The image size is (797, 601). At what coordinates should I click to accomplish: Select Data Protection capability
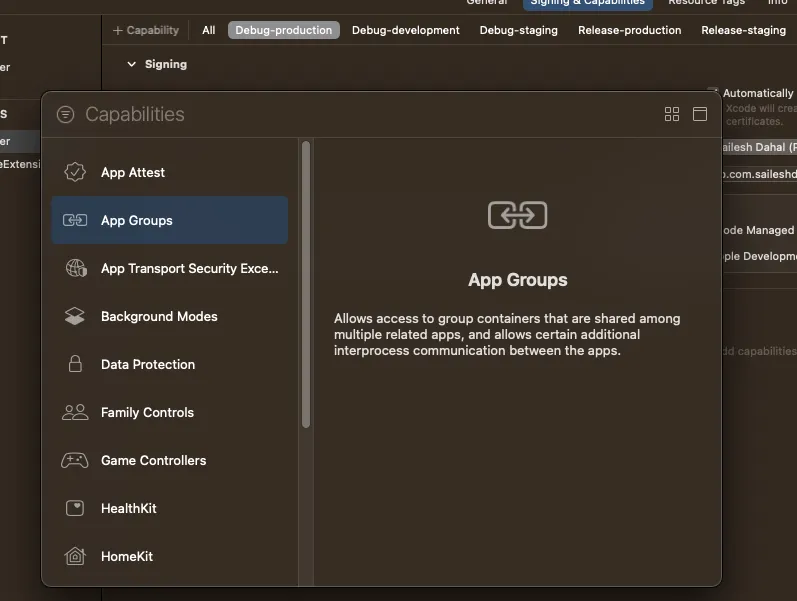170,364
